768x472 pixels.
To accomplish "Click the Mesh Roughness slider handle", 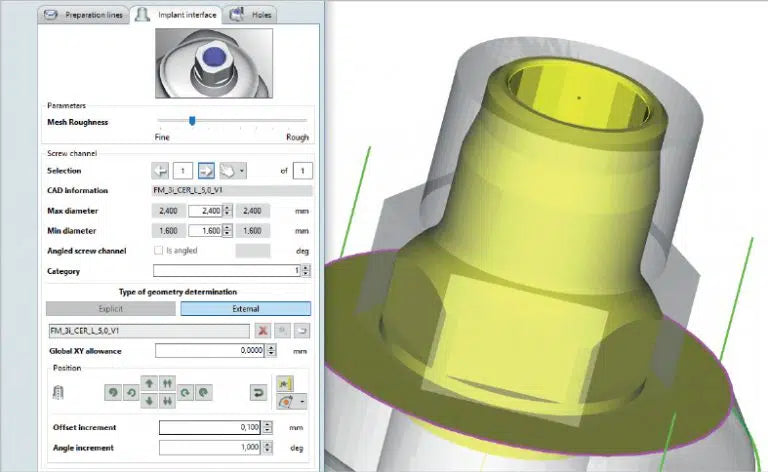I will tap(192, 122).
